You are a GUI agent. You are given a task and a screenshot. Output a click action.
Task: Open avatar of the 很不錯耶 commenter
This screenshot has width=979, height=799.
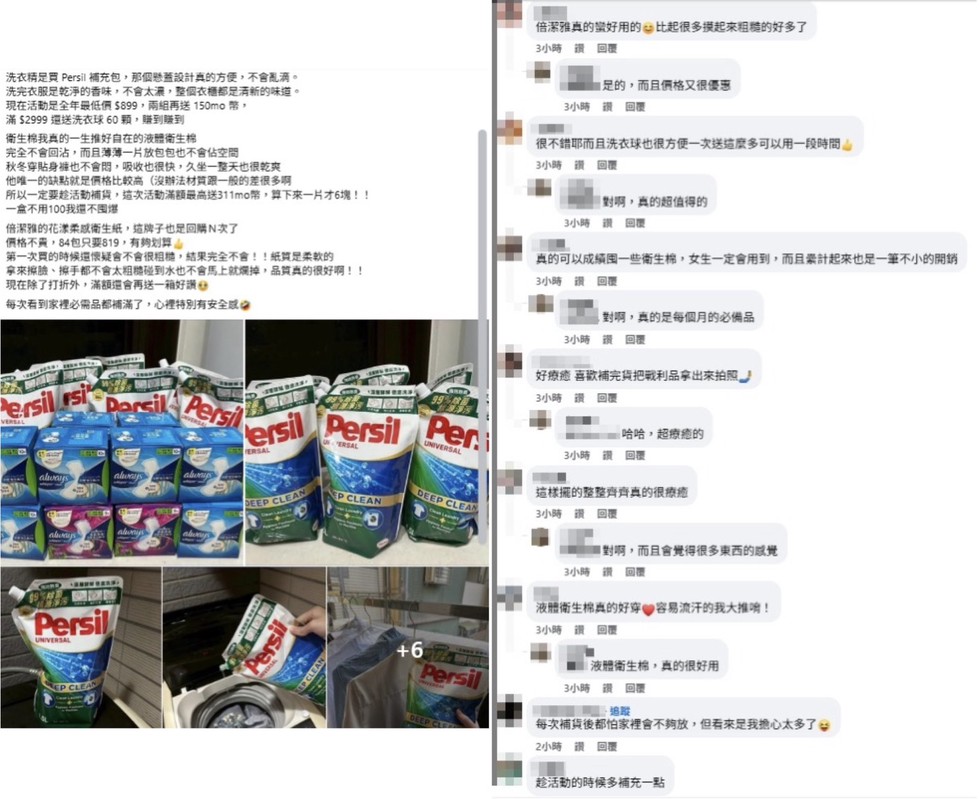click(510, 130)
